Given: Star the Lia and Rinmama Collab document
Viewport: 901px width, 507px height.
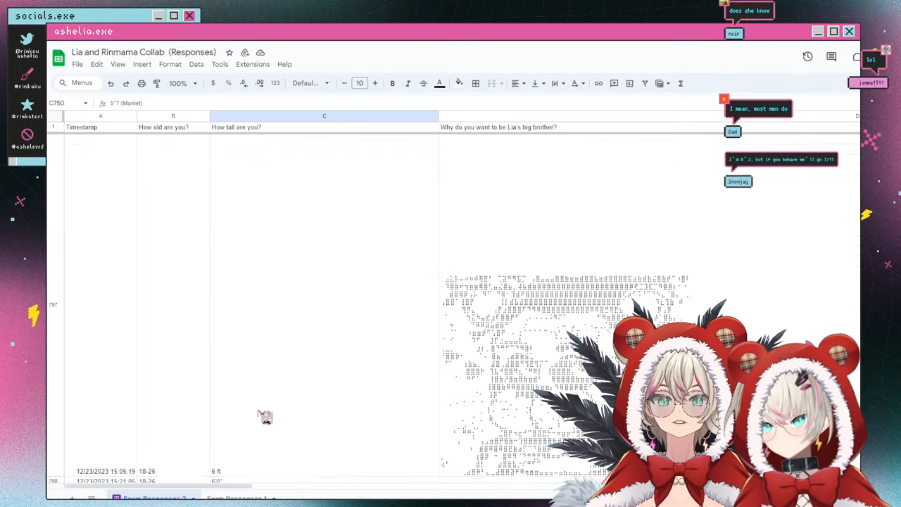Looking at the screenshot, I should pos(229,53).
